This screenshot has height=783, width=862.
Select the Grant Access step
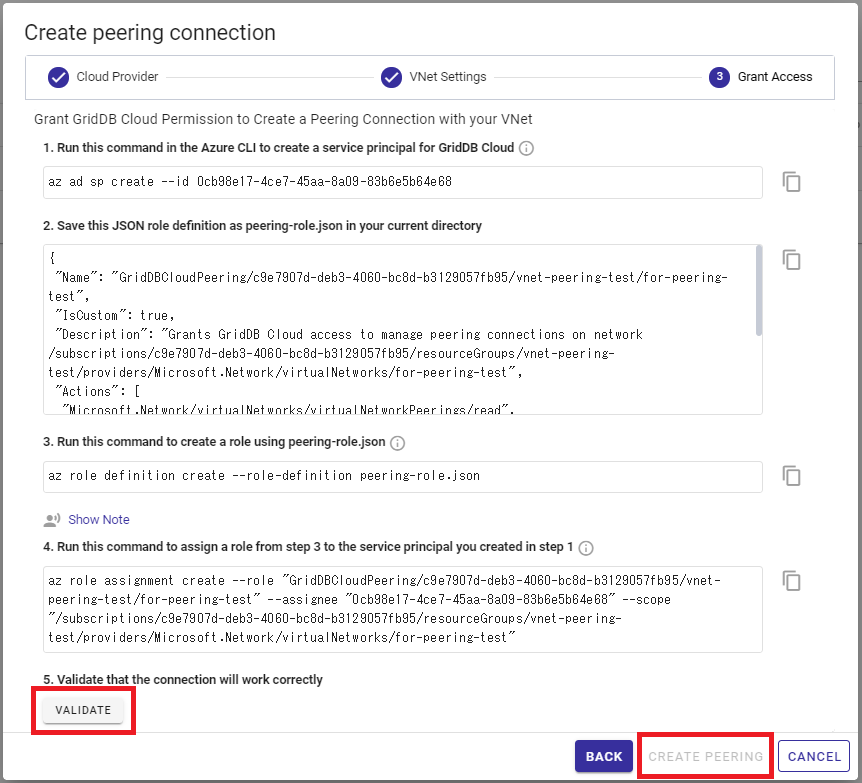[761, 77]
